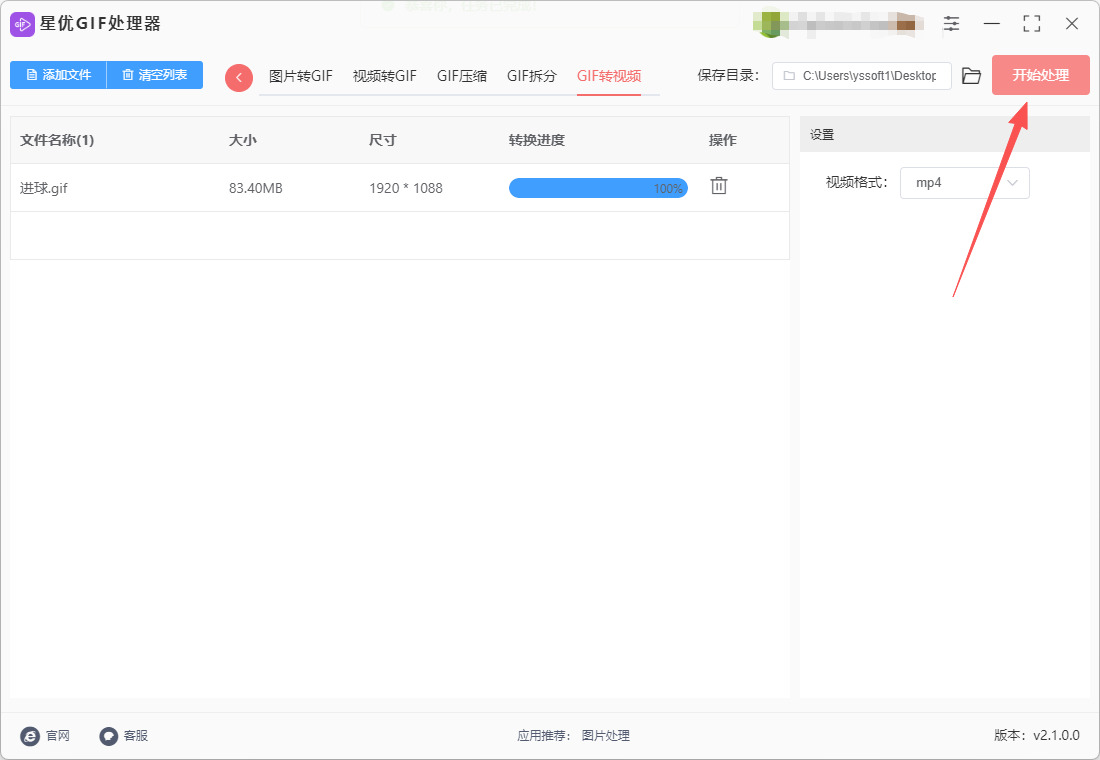Click the 100% conversion progress bar

click(598, 188)
